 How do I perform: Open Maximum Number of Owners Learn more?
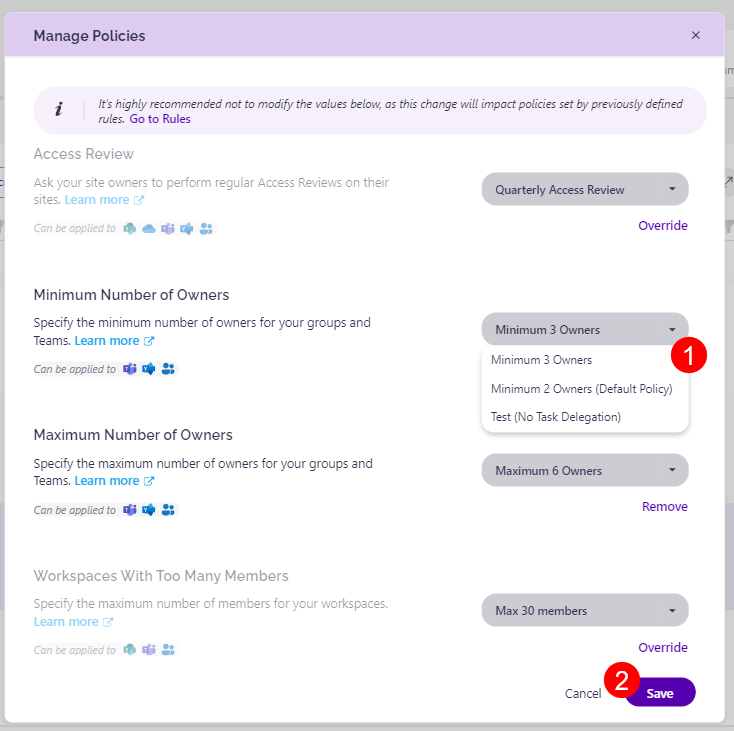pos(107,481)
